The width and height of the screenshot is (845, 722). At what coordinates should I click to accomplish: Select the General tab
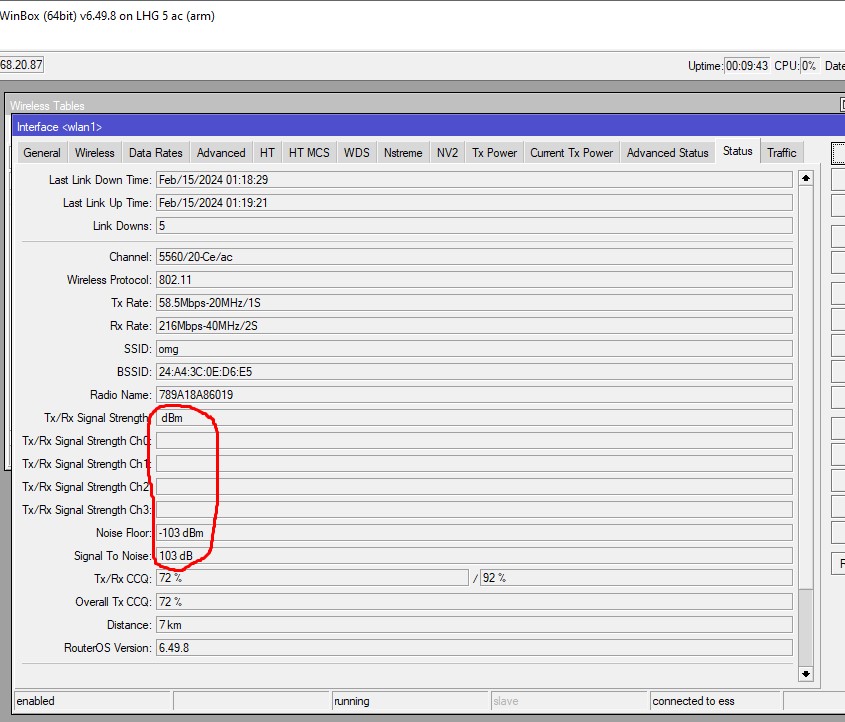pos(41,152)
